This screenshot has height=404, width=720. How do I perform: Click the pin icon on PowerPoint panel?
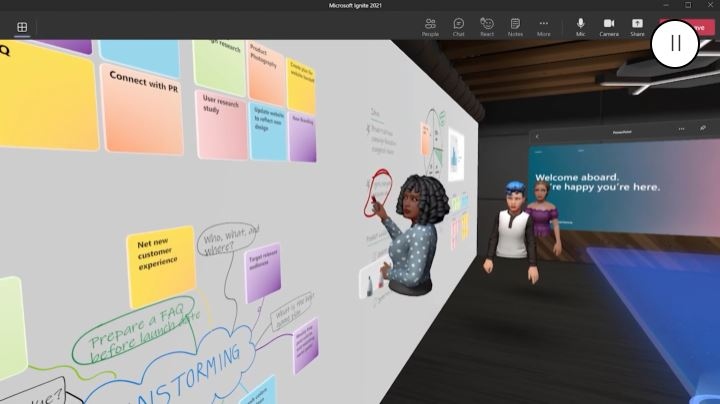(x=703, y=128)
